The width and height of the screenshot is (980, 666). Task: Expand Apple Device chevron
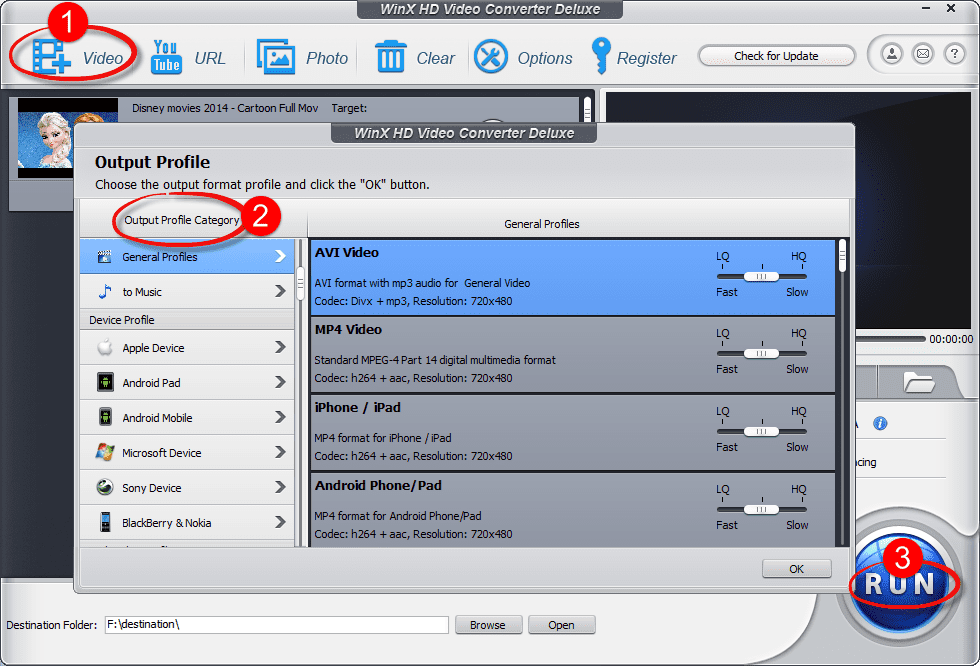280,347
